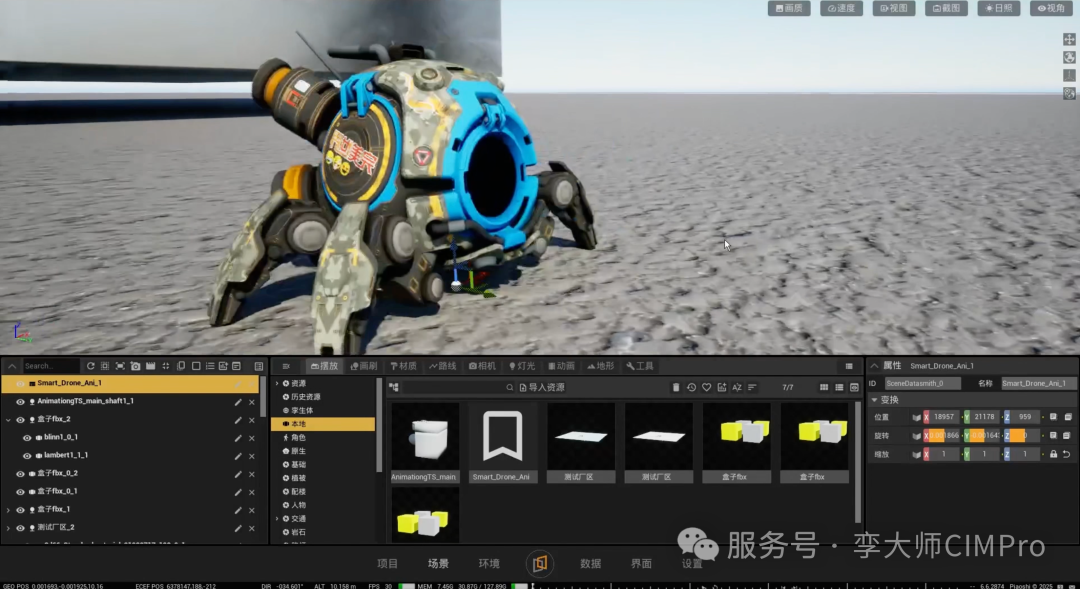The width and height of the screenshot is (1080, 589).
Task: Click the heart favorites icon in asset toolbar
Action: [x=706, y=387]
